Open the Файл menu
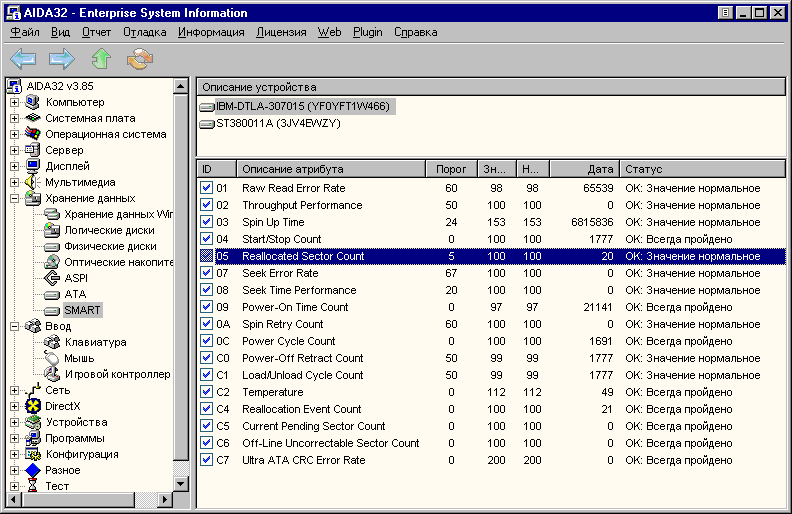The height and width of the screenshot is (514, 792). 25,32
